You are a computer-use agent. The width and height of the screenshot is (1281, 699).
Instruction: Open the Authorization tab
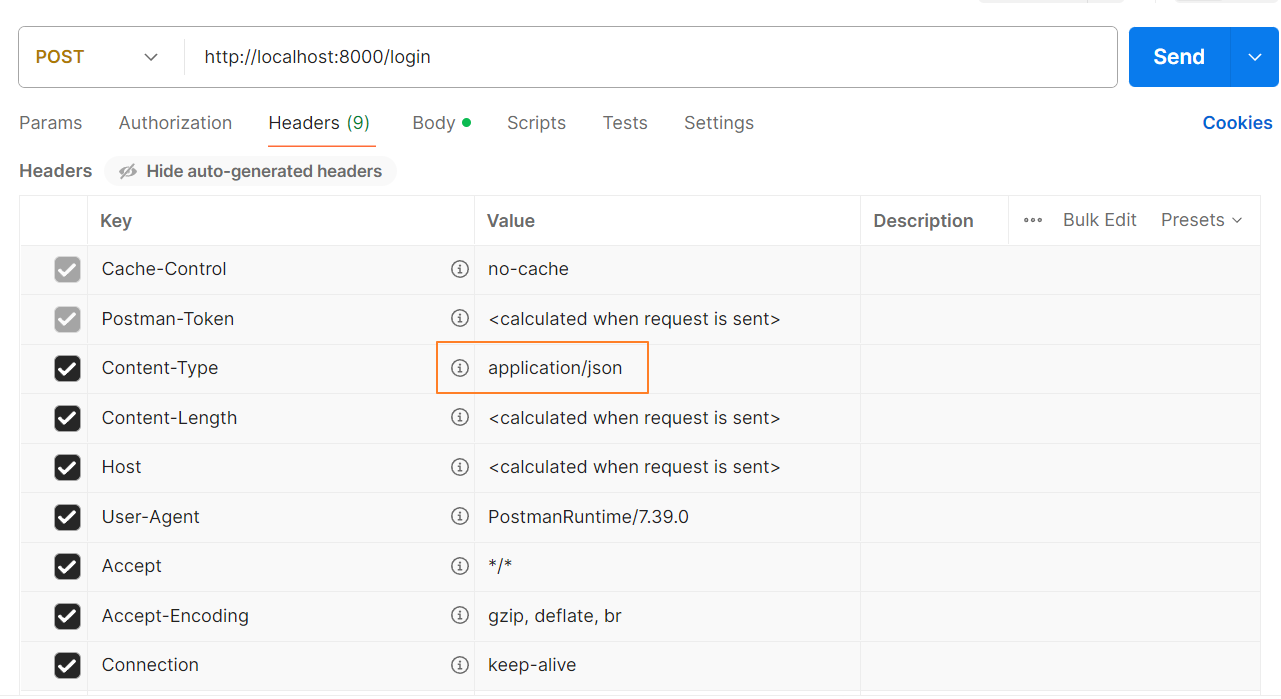click(175, 123)
